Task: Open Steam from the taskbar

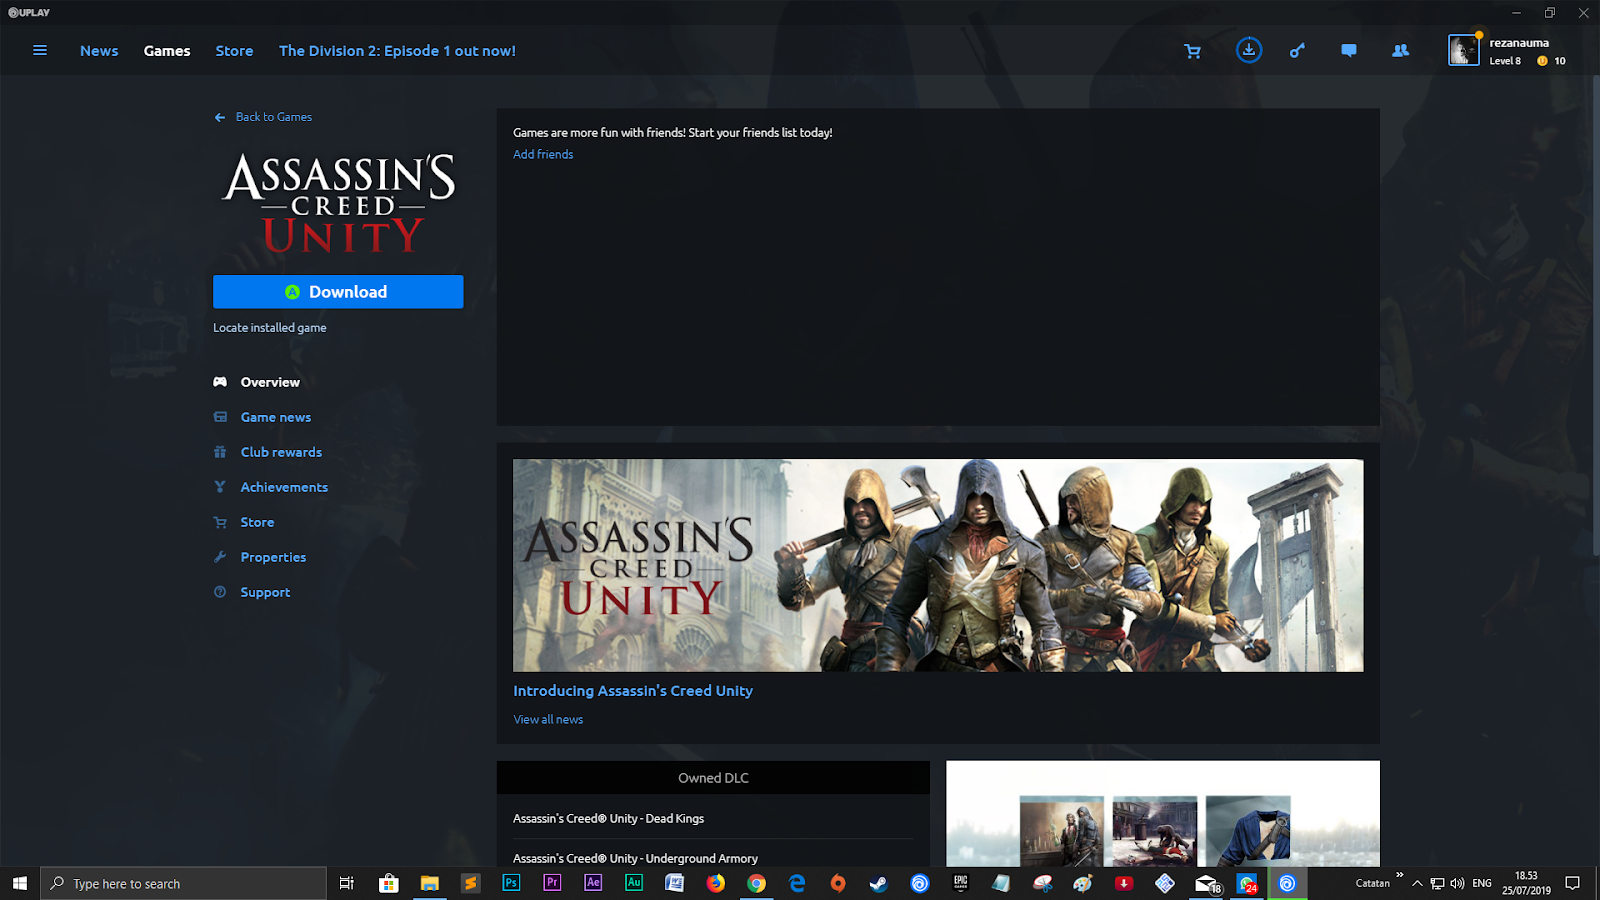Action: tap(879, 883)
